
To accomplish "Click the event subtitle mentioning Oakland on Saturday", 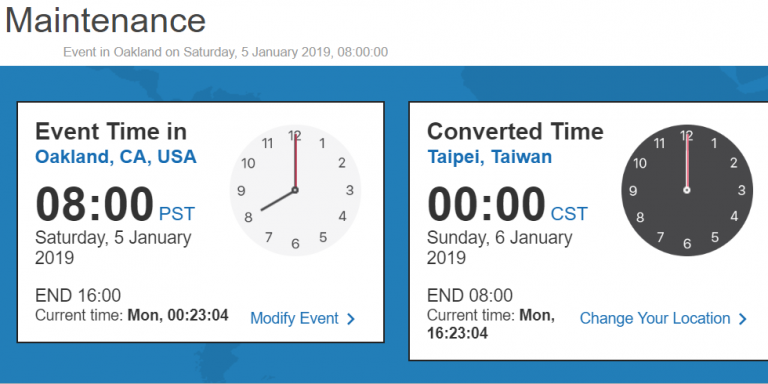I will (225, 52).
